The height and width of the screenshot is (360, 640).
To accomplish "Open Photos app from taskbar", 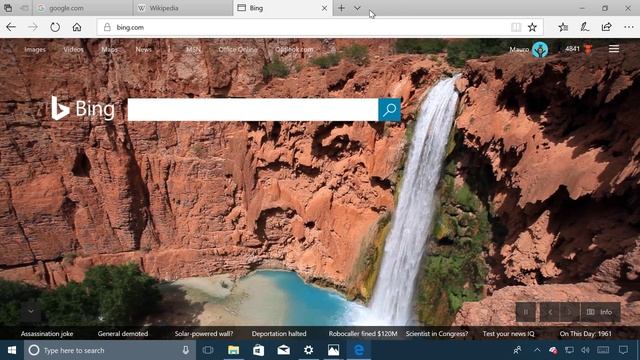I will pyautogui.click(x=333, y=350).
